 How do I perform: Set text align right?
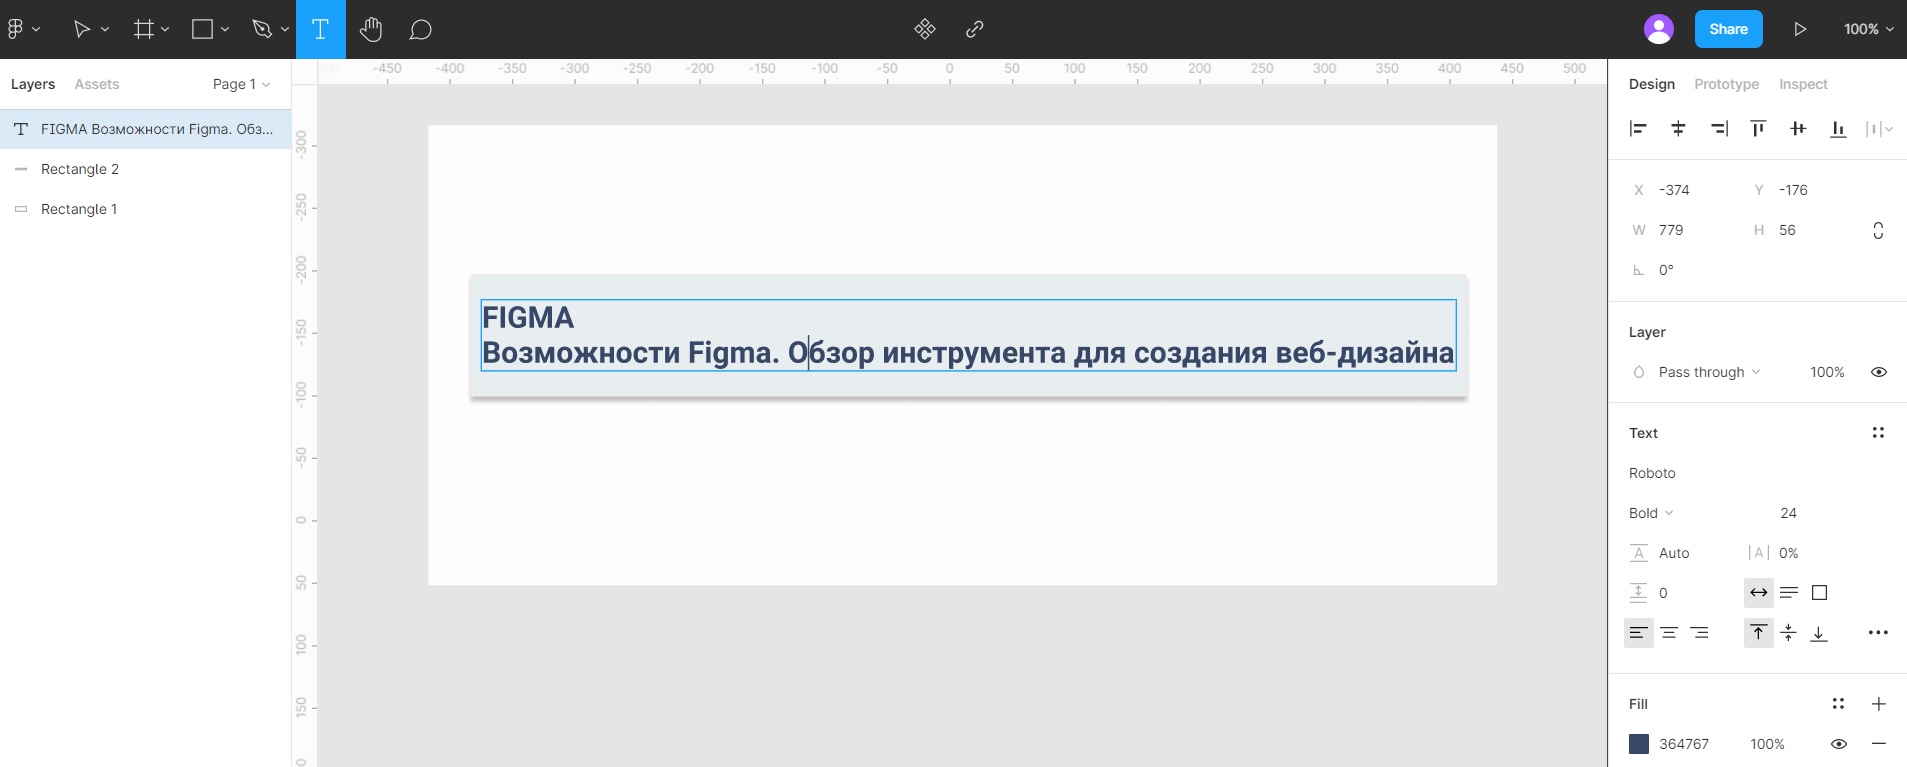click(x=1700, y=633)
